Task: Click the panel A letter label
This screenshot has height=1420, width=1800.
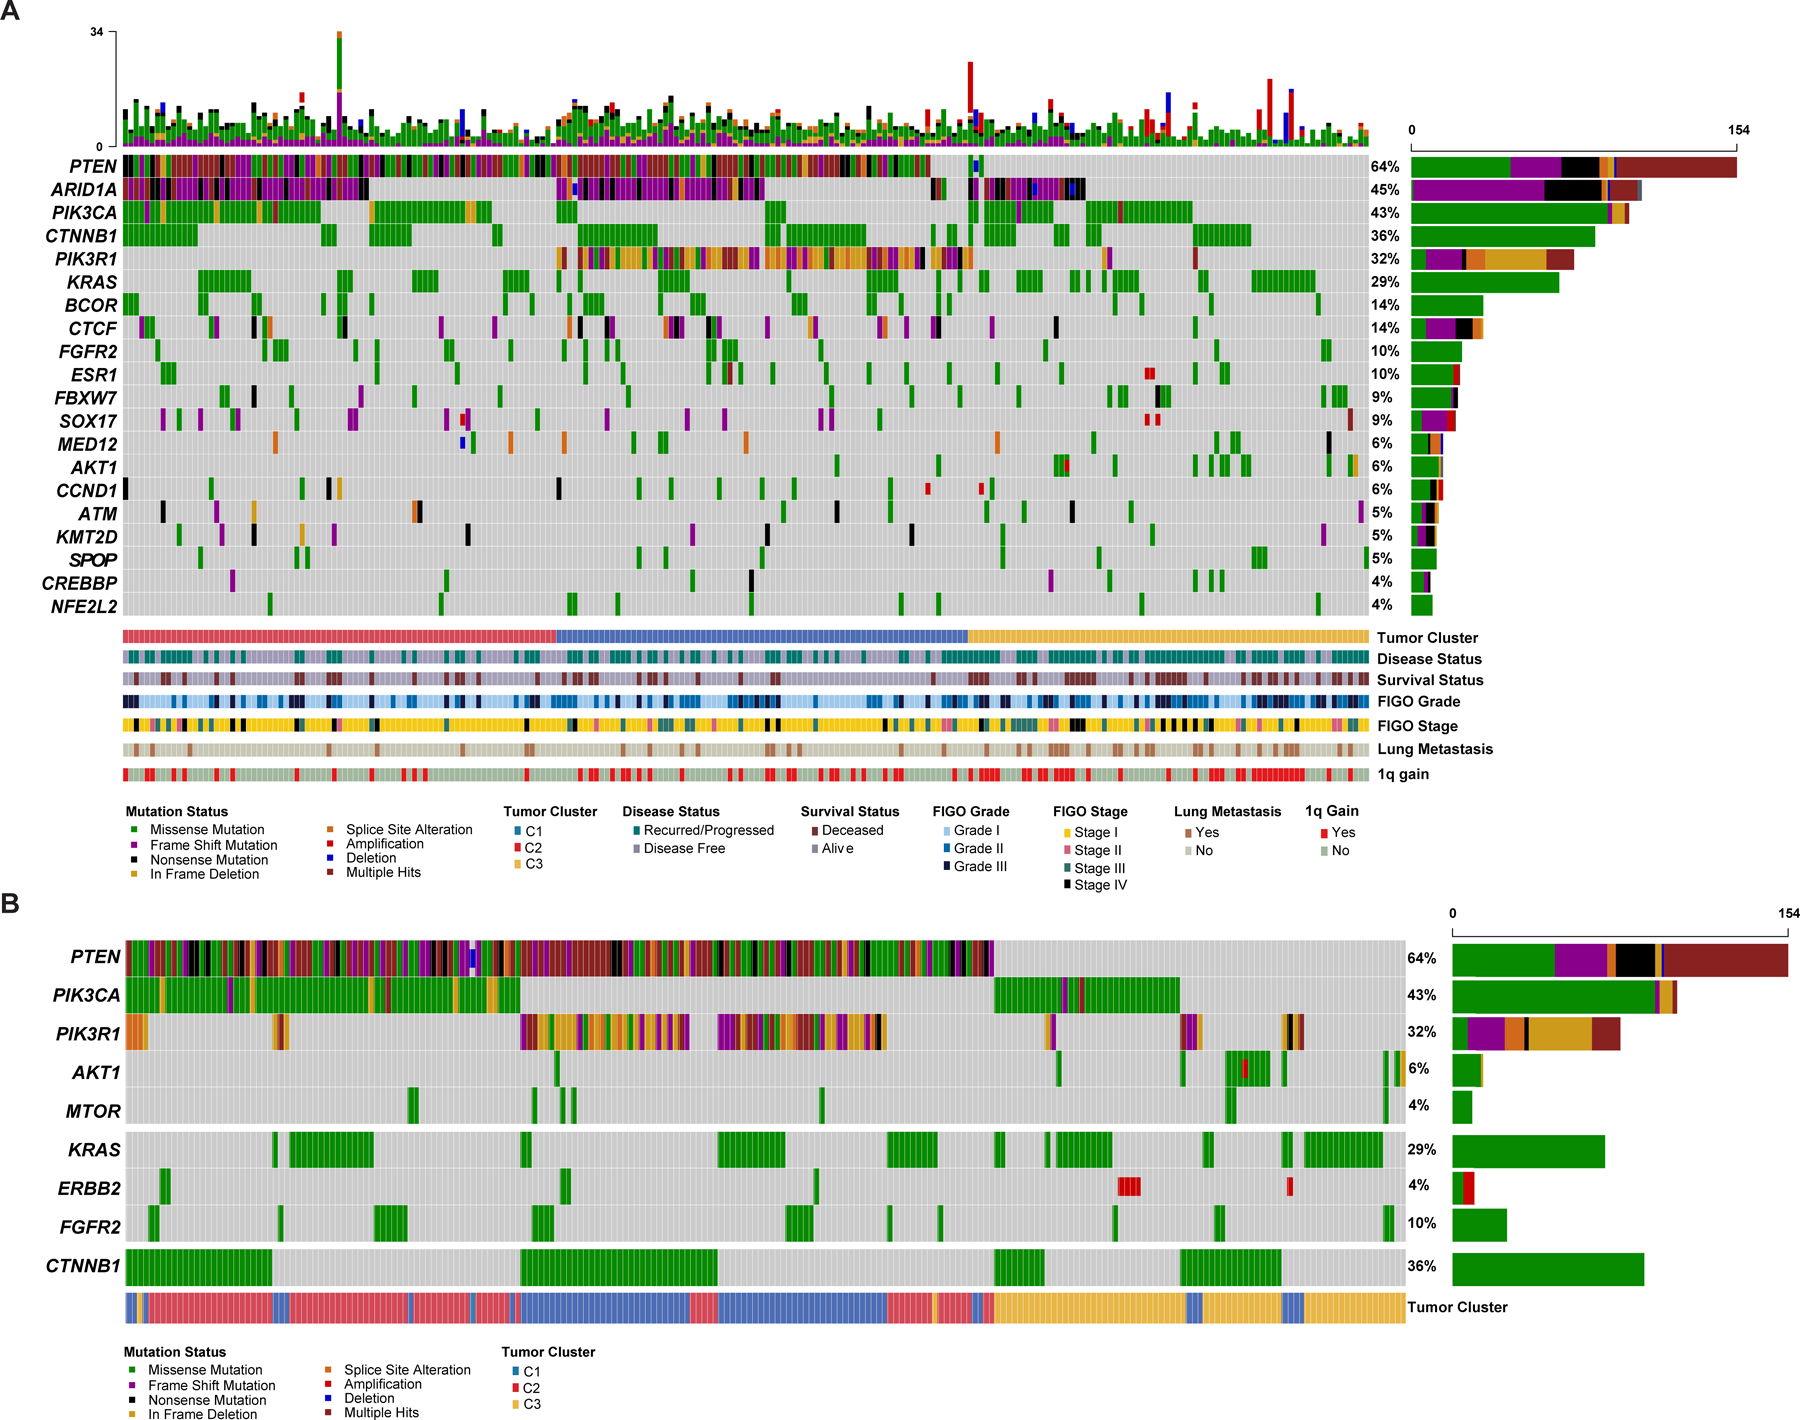Action: pyautogui.click(x=10, y=12)
